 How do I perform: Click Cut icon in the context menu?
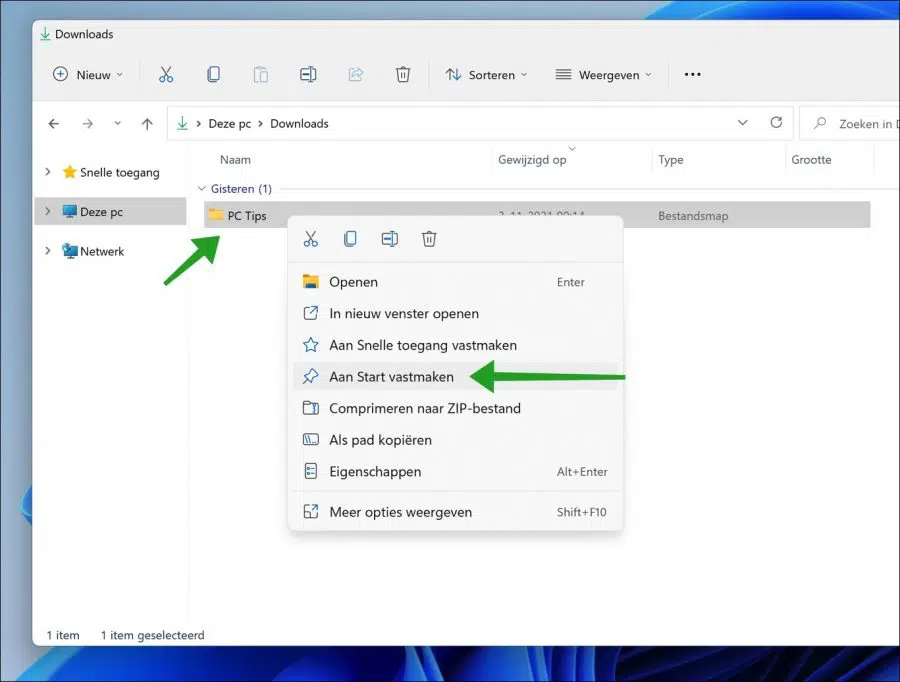(x=311, y=239)
